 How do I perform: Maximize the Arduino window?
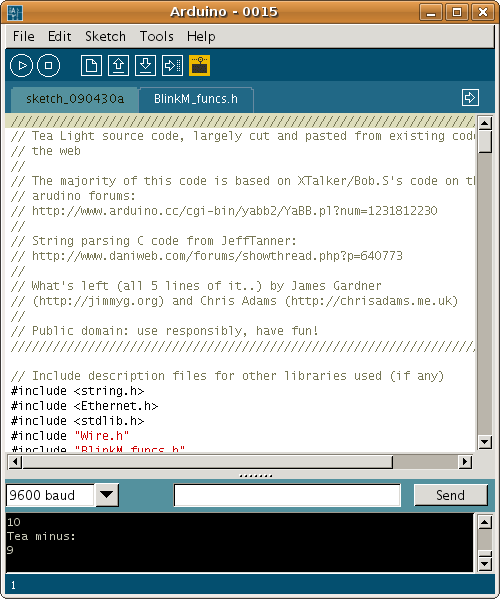click(x=457, y=13)
